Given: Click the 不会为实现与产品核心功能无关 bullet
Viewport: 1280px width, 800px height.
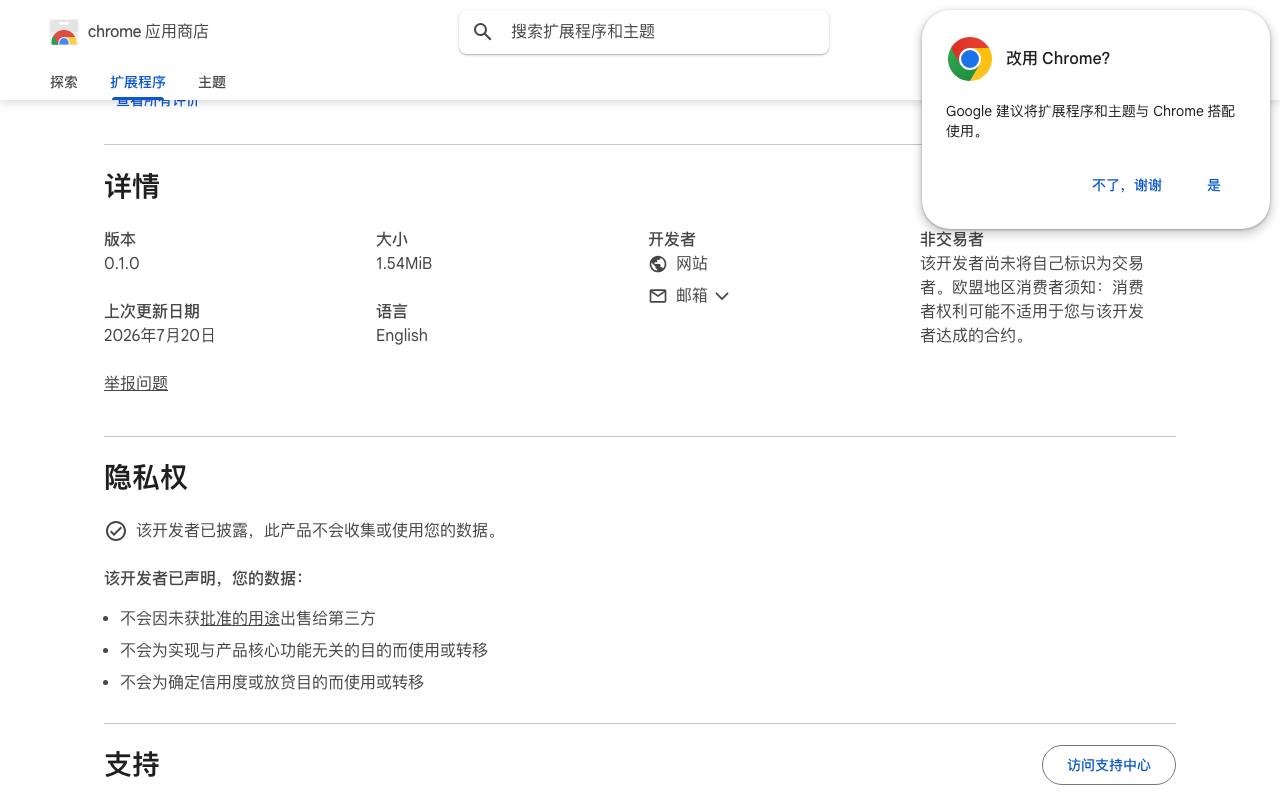Looking at the screenshot, I should pyautogui.click(x=304, y=651).
